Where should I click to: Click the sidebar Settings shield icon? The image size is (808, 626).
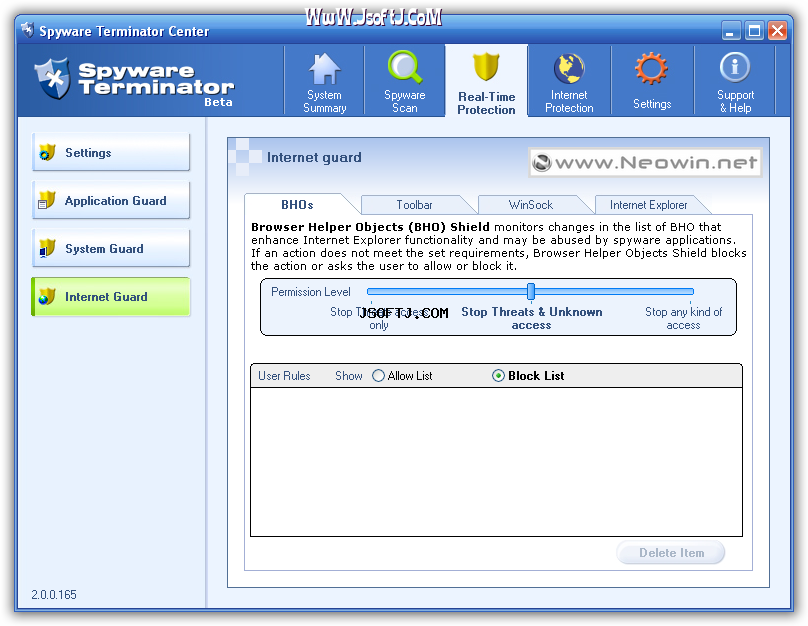click(x=47, y=153)
